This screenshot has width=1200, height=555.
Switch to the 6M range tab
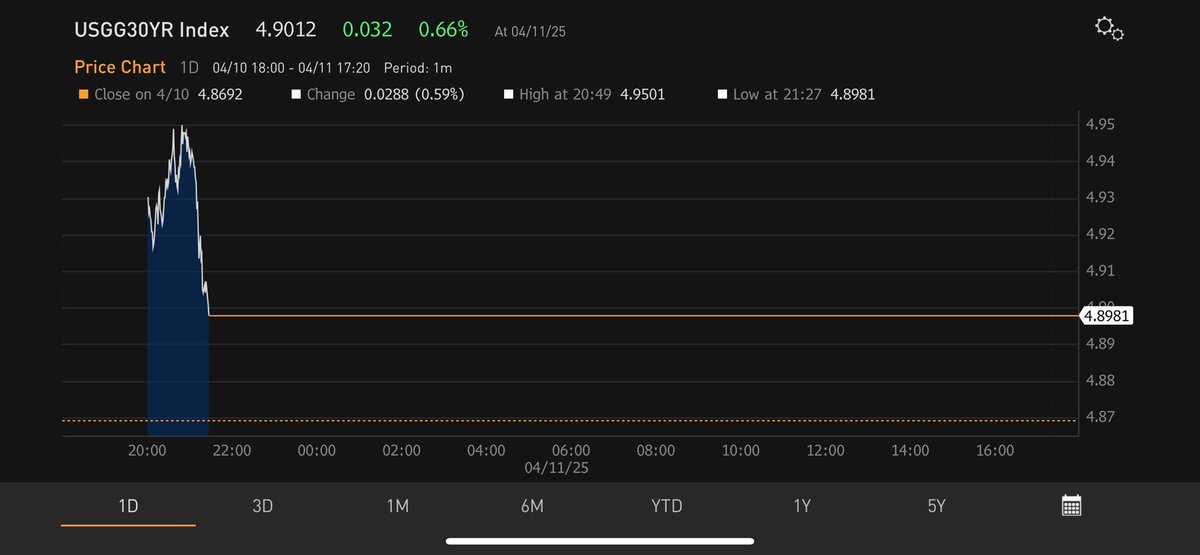click(x=532, y=506)
